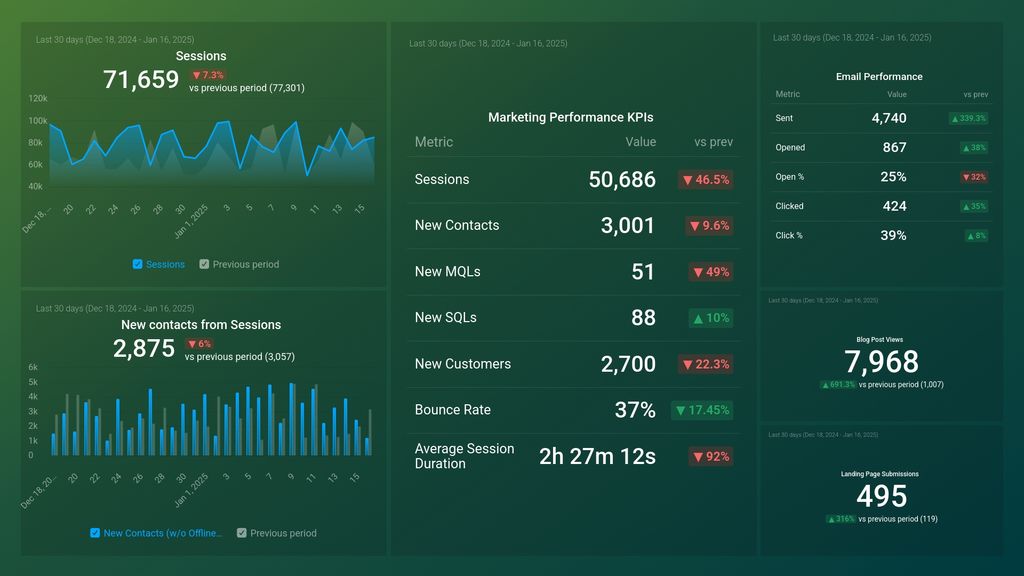Toggle Previous period checkbox in Sessions chart
The image size is (1024, 576).
click(x=204, y=264)
